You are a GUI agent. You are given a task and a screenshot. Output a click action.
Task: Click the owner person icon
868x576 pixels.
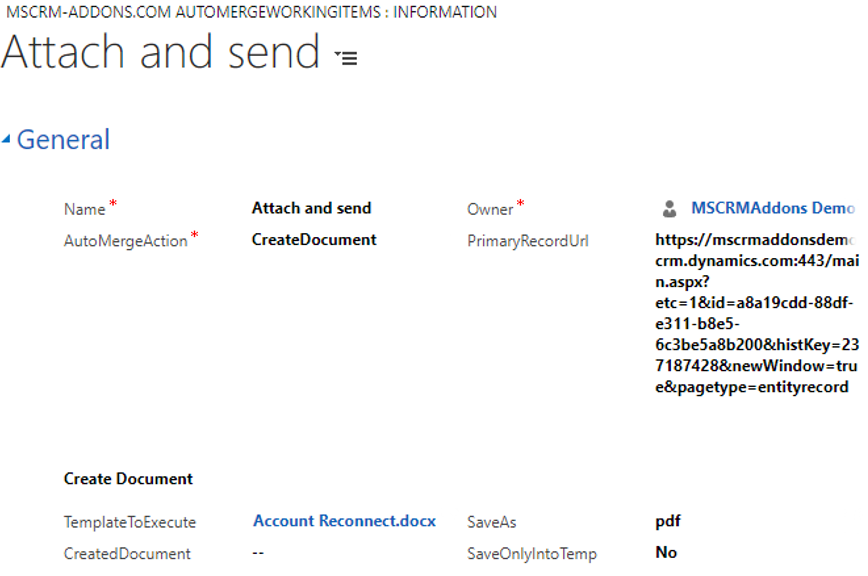tap(669, 209)
